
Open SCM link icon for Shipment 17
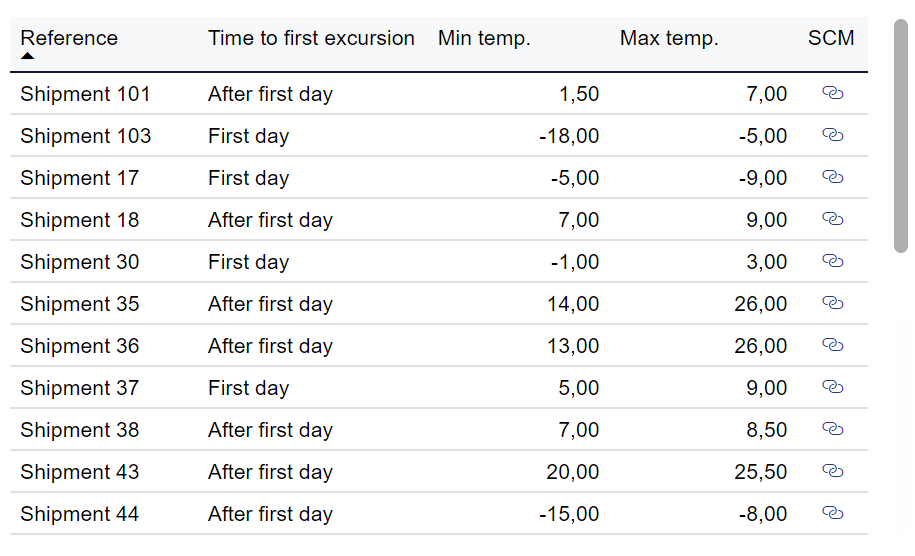click(833, 177)
